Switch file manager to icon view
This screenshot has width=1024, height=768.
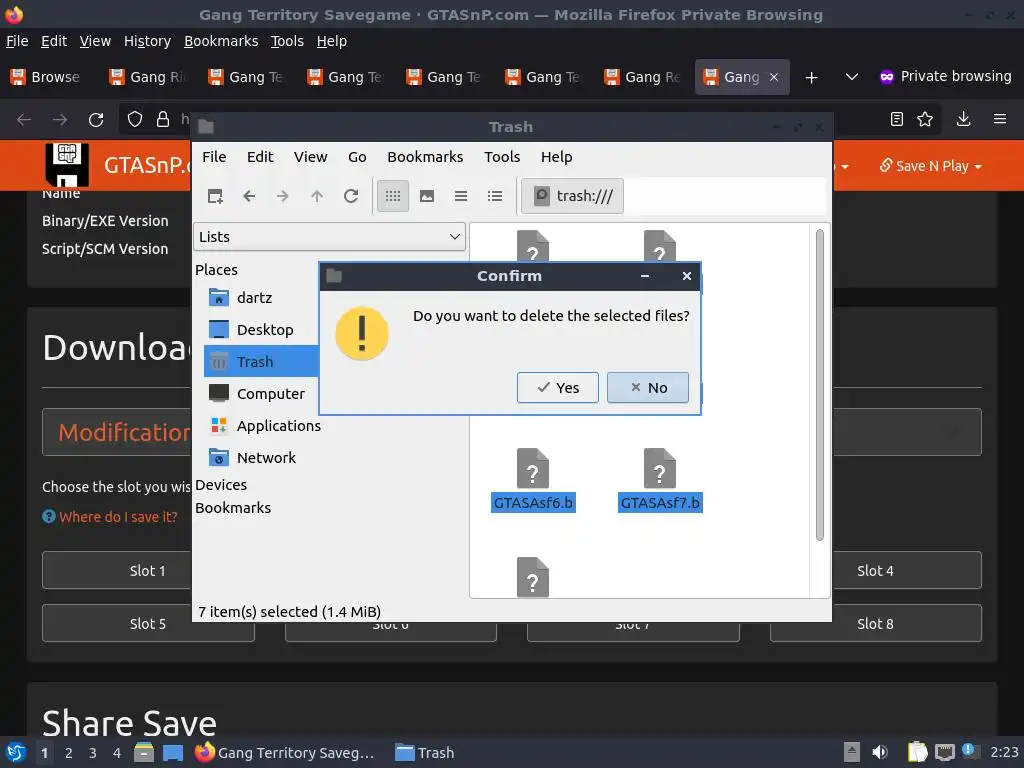[x=392, y=196]
